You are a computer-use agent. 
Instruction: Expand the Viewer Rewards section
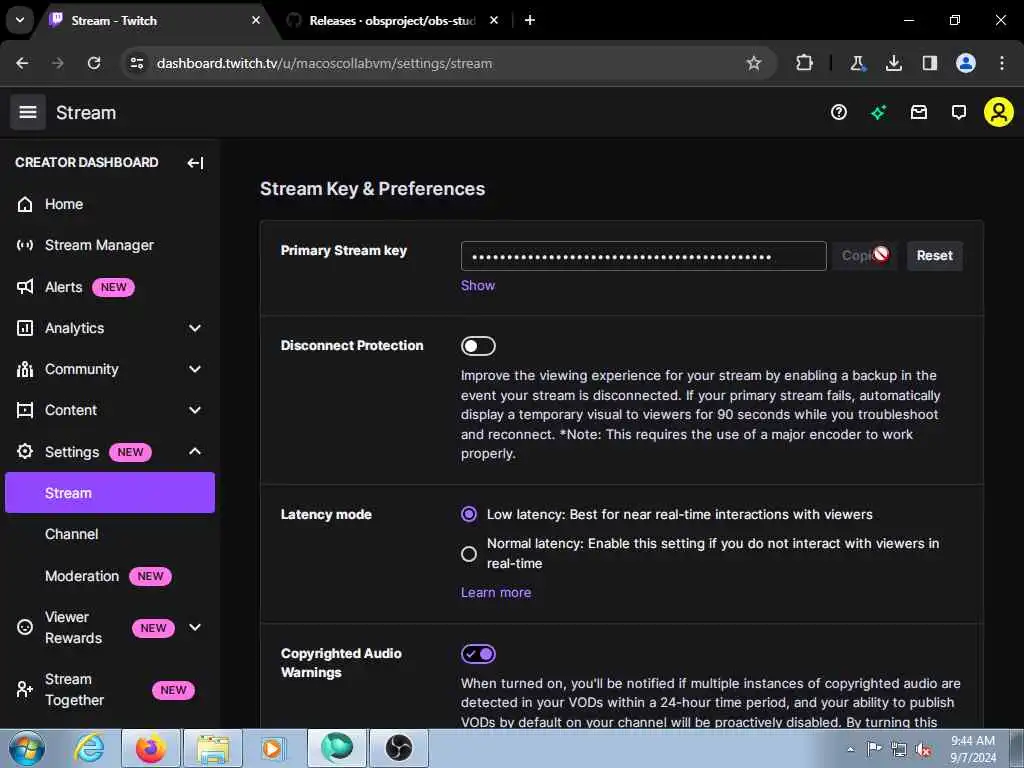(195, 627)
